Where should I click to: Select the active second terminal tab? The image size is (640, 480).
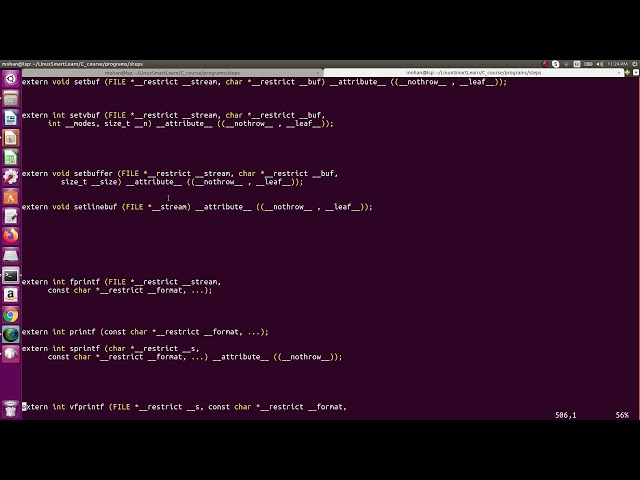pos(473,73)
